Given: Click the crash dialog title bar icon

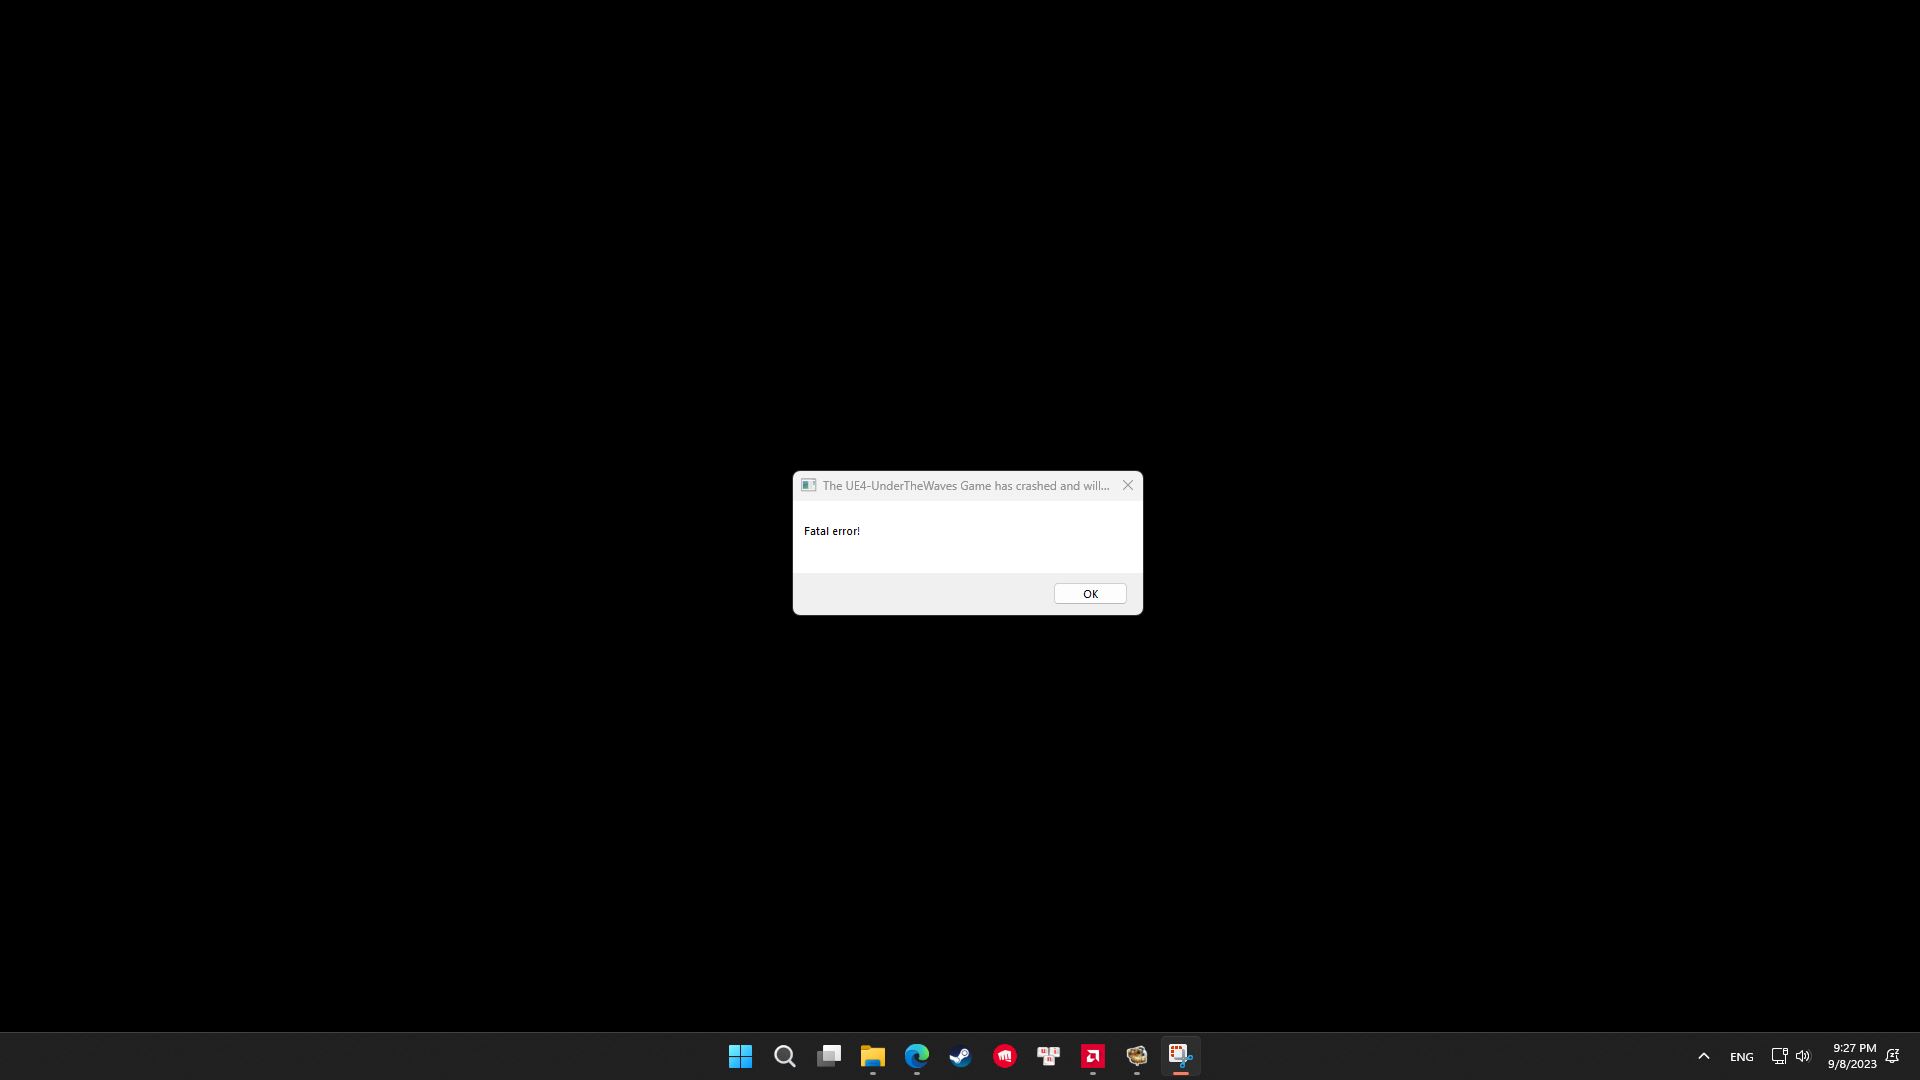Looking at the screenshot, I should pos(808,485).
